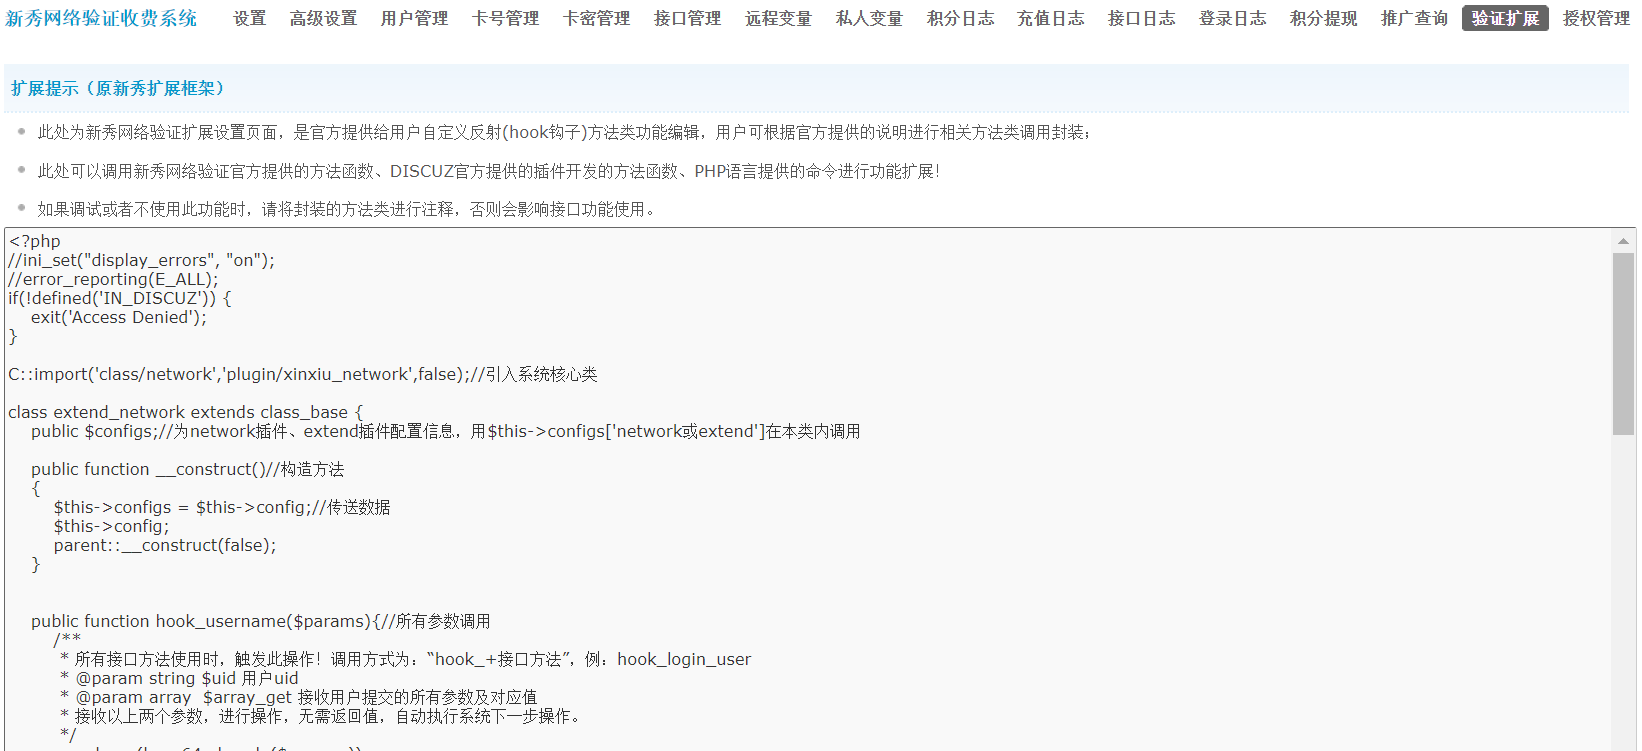Open 充值日志 recharge log tab
Viewport: 1642px width, 751px height.
1050,18
